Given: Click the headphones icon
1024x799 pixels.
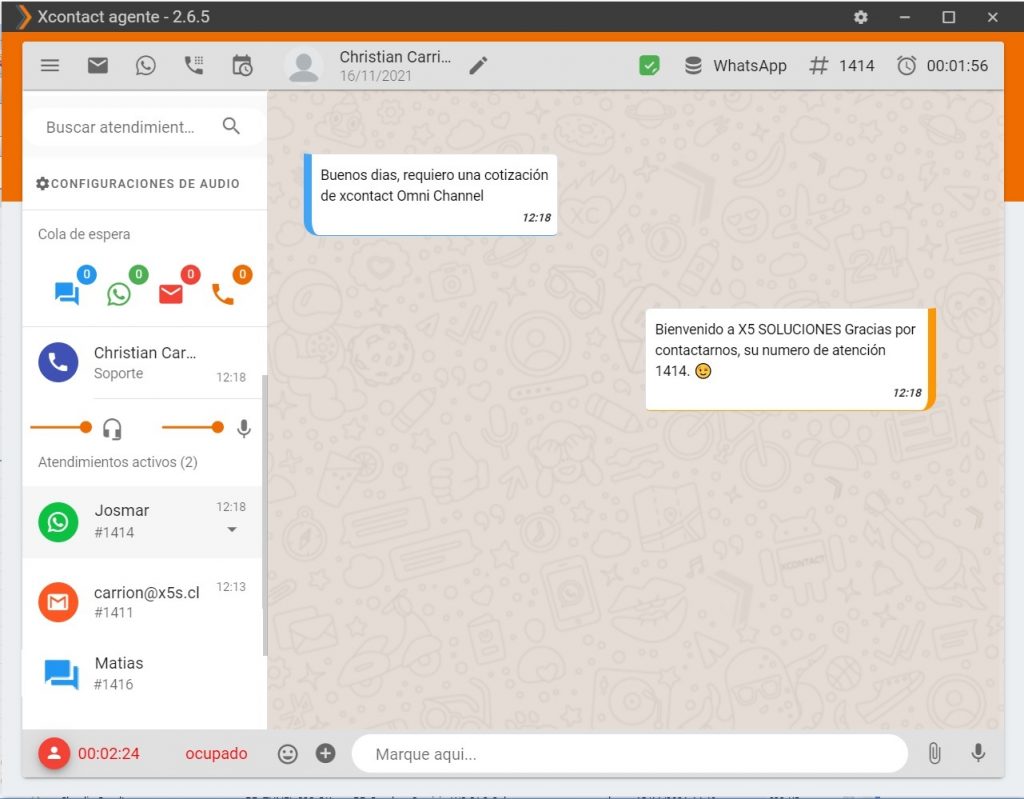Looking at the screenshot, I should coord(112,429).
